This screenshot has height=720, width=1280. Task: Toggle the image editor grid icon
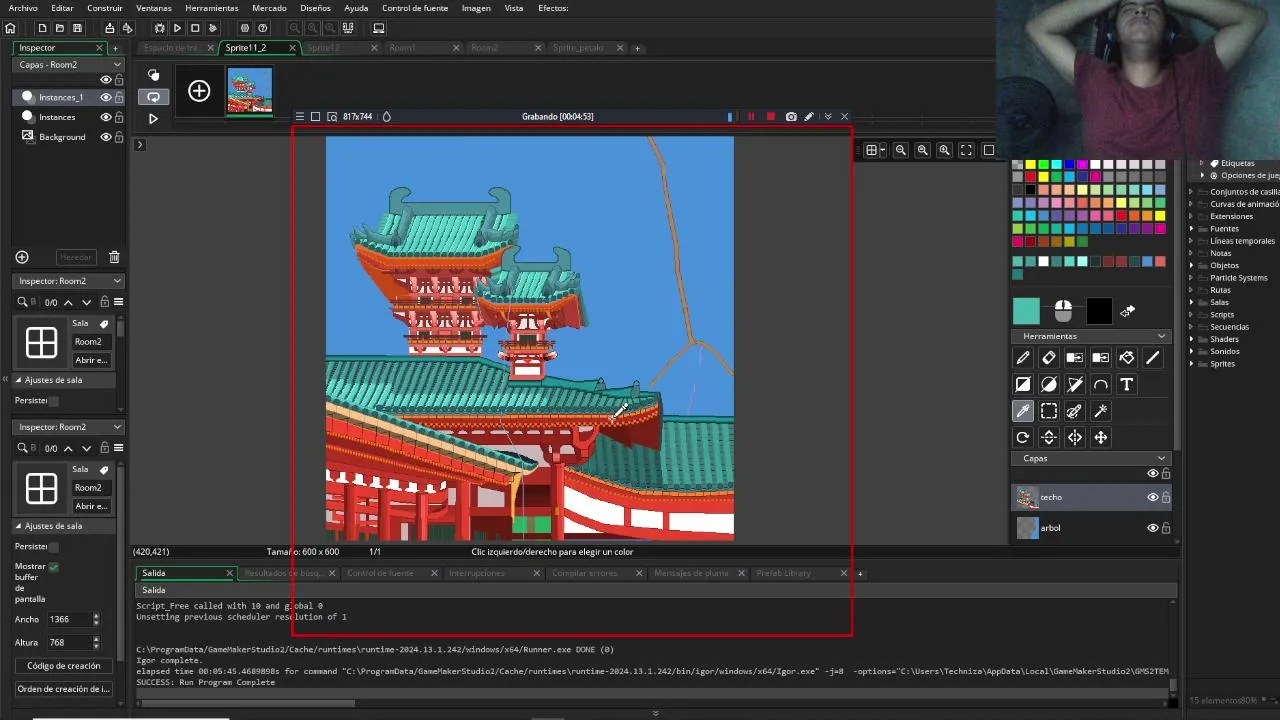[872, 150]
